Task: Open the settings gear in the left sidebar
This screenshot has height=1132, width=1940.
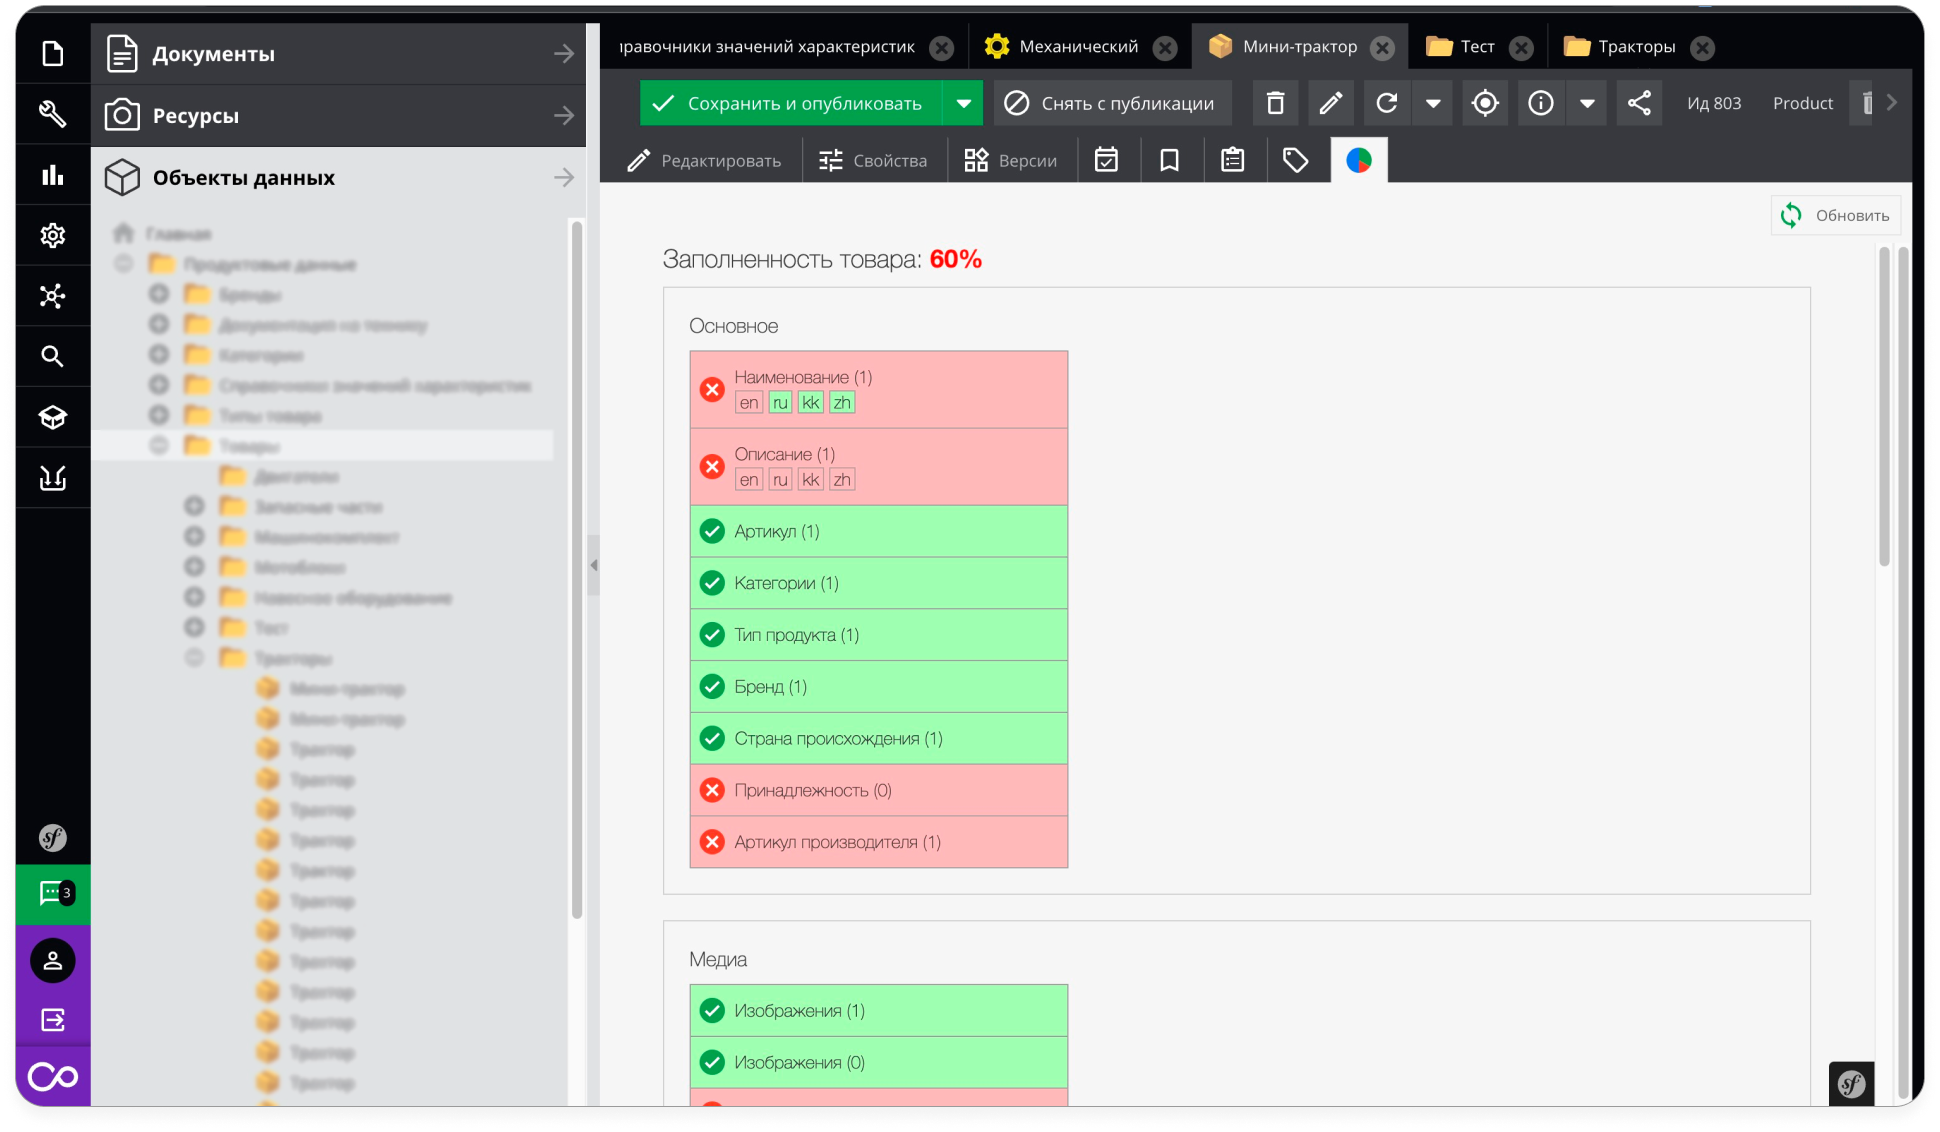Action: point(53,235)
